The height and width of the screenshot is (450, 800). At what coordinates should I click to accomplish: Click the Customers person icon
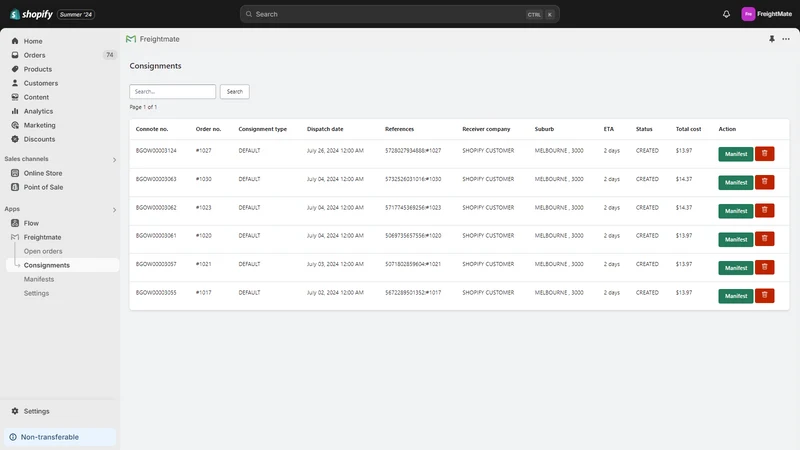click(15, 83)
